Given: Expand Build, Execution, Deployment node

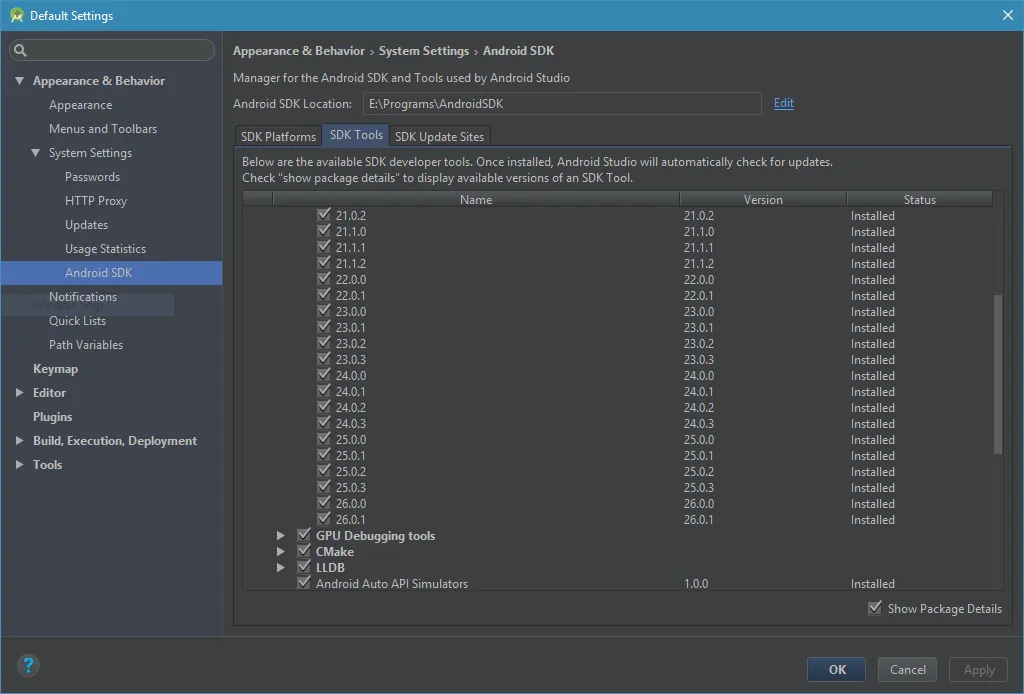Looking at the screenshot, I should [x=20, y=441].
